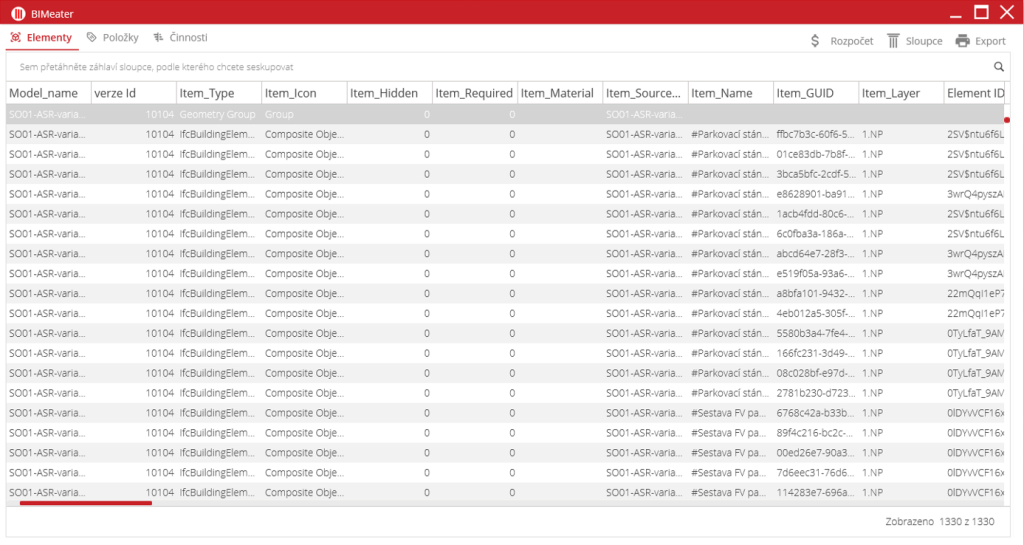Image resolution: width=1024 pixels, height=545 pixels.
Task: Click the red vertical scrollbar thumb
Action: (x=1007, y=120)
